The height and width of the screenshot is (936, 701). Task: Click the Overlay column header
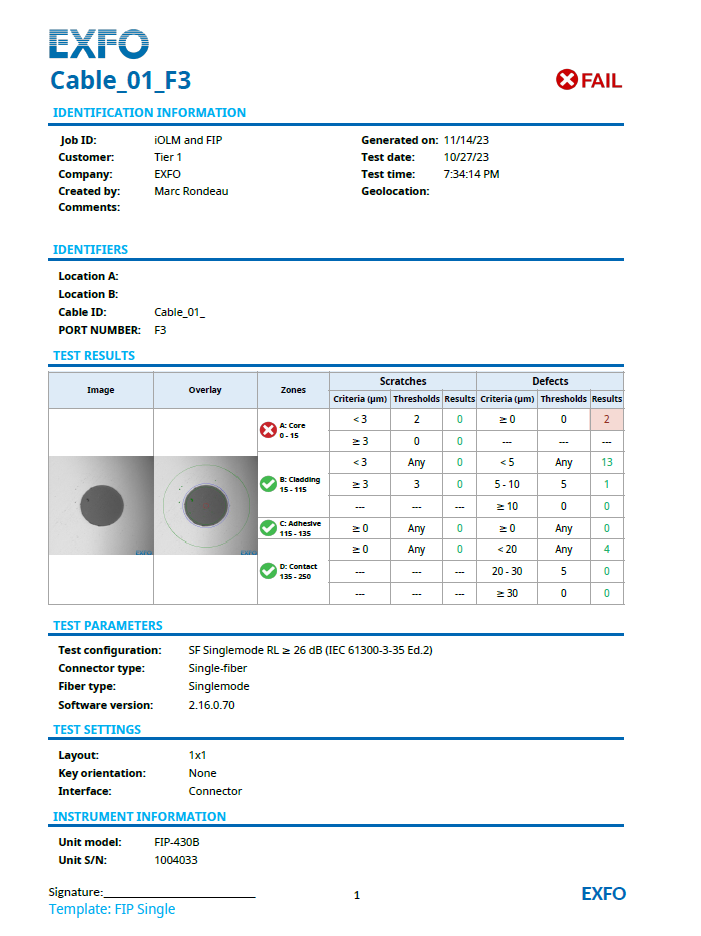click(x=205, y=390)
